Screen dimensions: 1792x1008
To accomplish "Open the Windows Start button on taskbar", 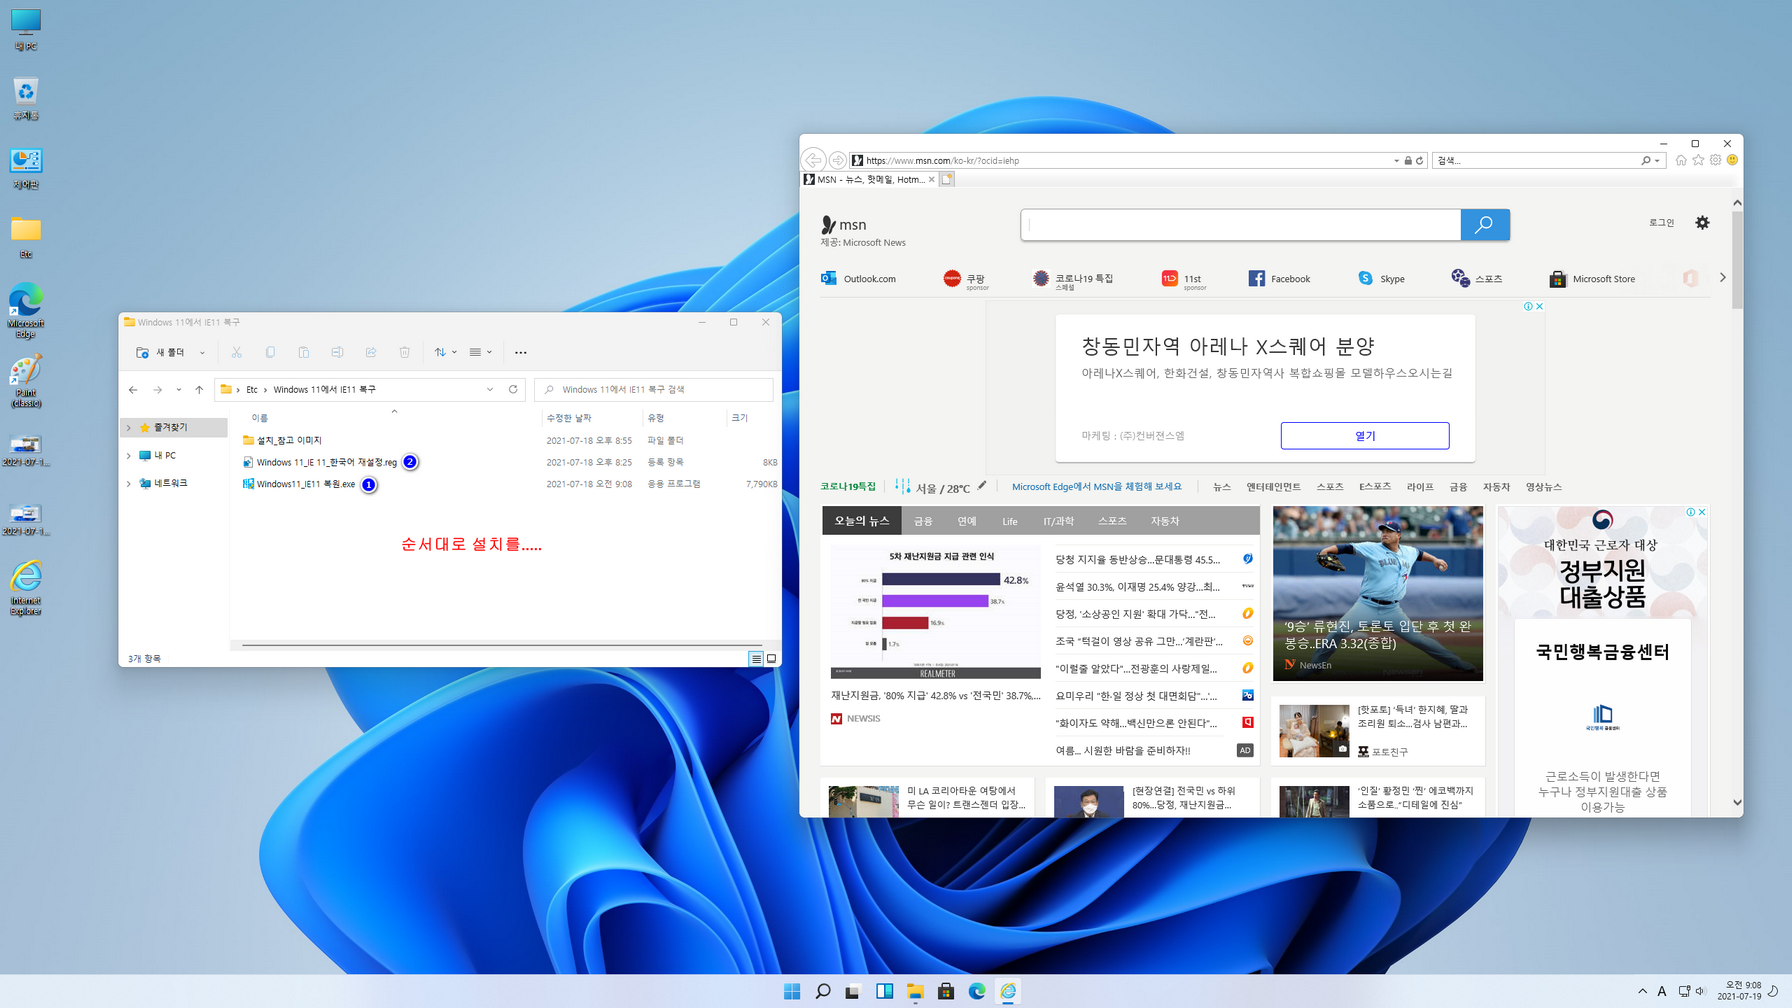I will [x=792, y=991].
